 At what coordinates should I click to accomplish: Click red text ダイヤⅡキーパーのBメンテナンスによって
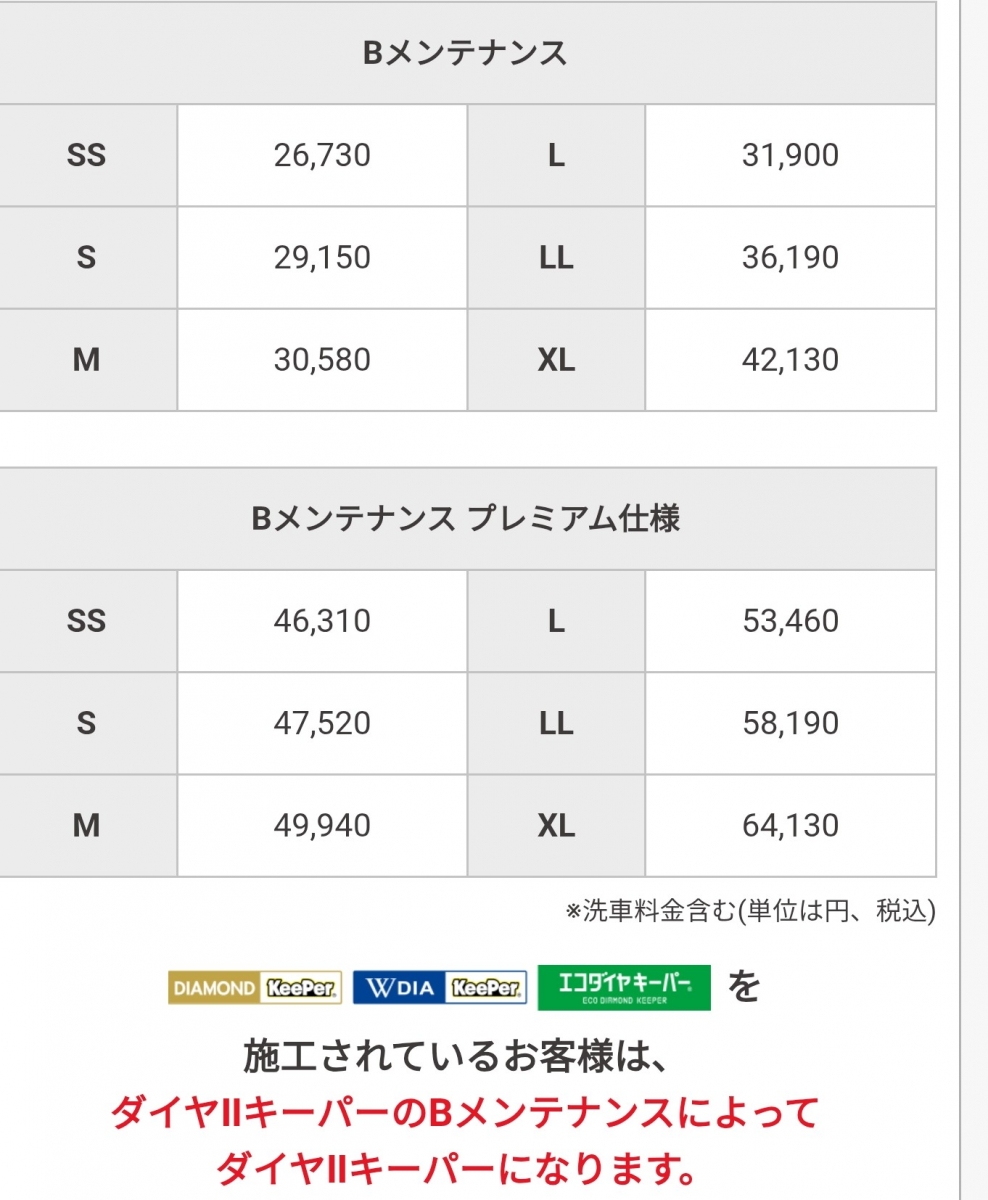click(x=465, y=1112)
